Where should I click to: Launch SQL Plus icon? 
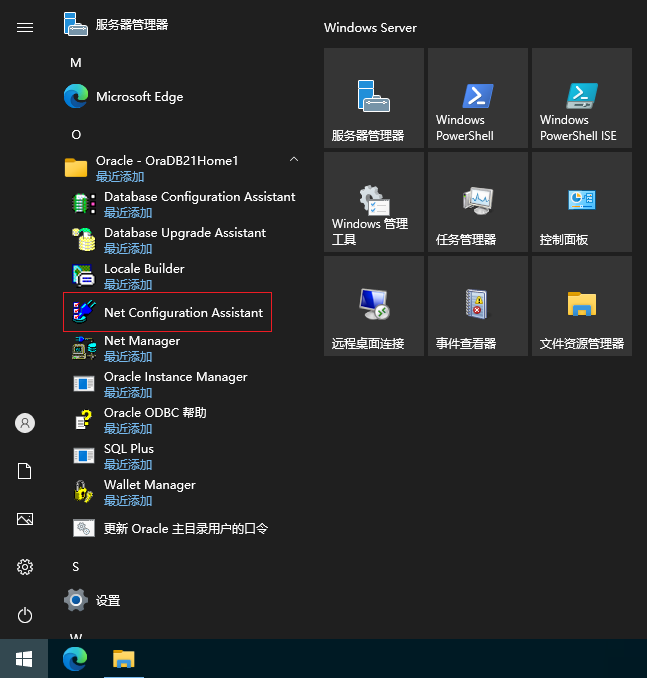tap(83, 456)
